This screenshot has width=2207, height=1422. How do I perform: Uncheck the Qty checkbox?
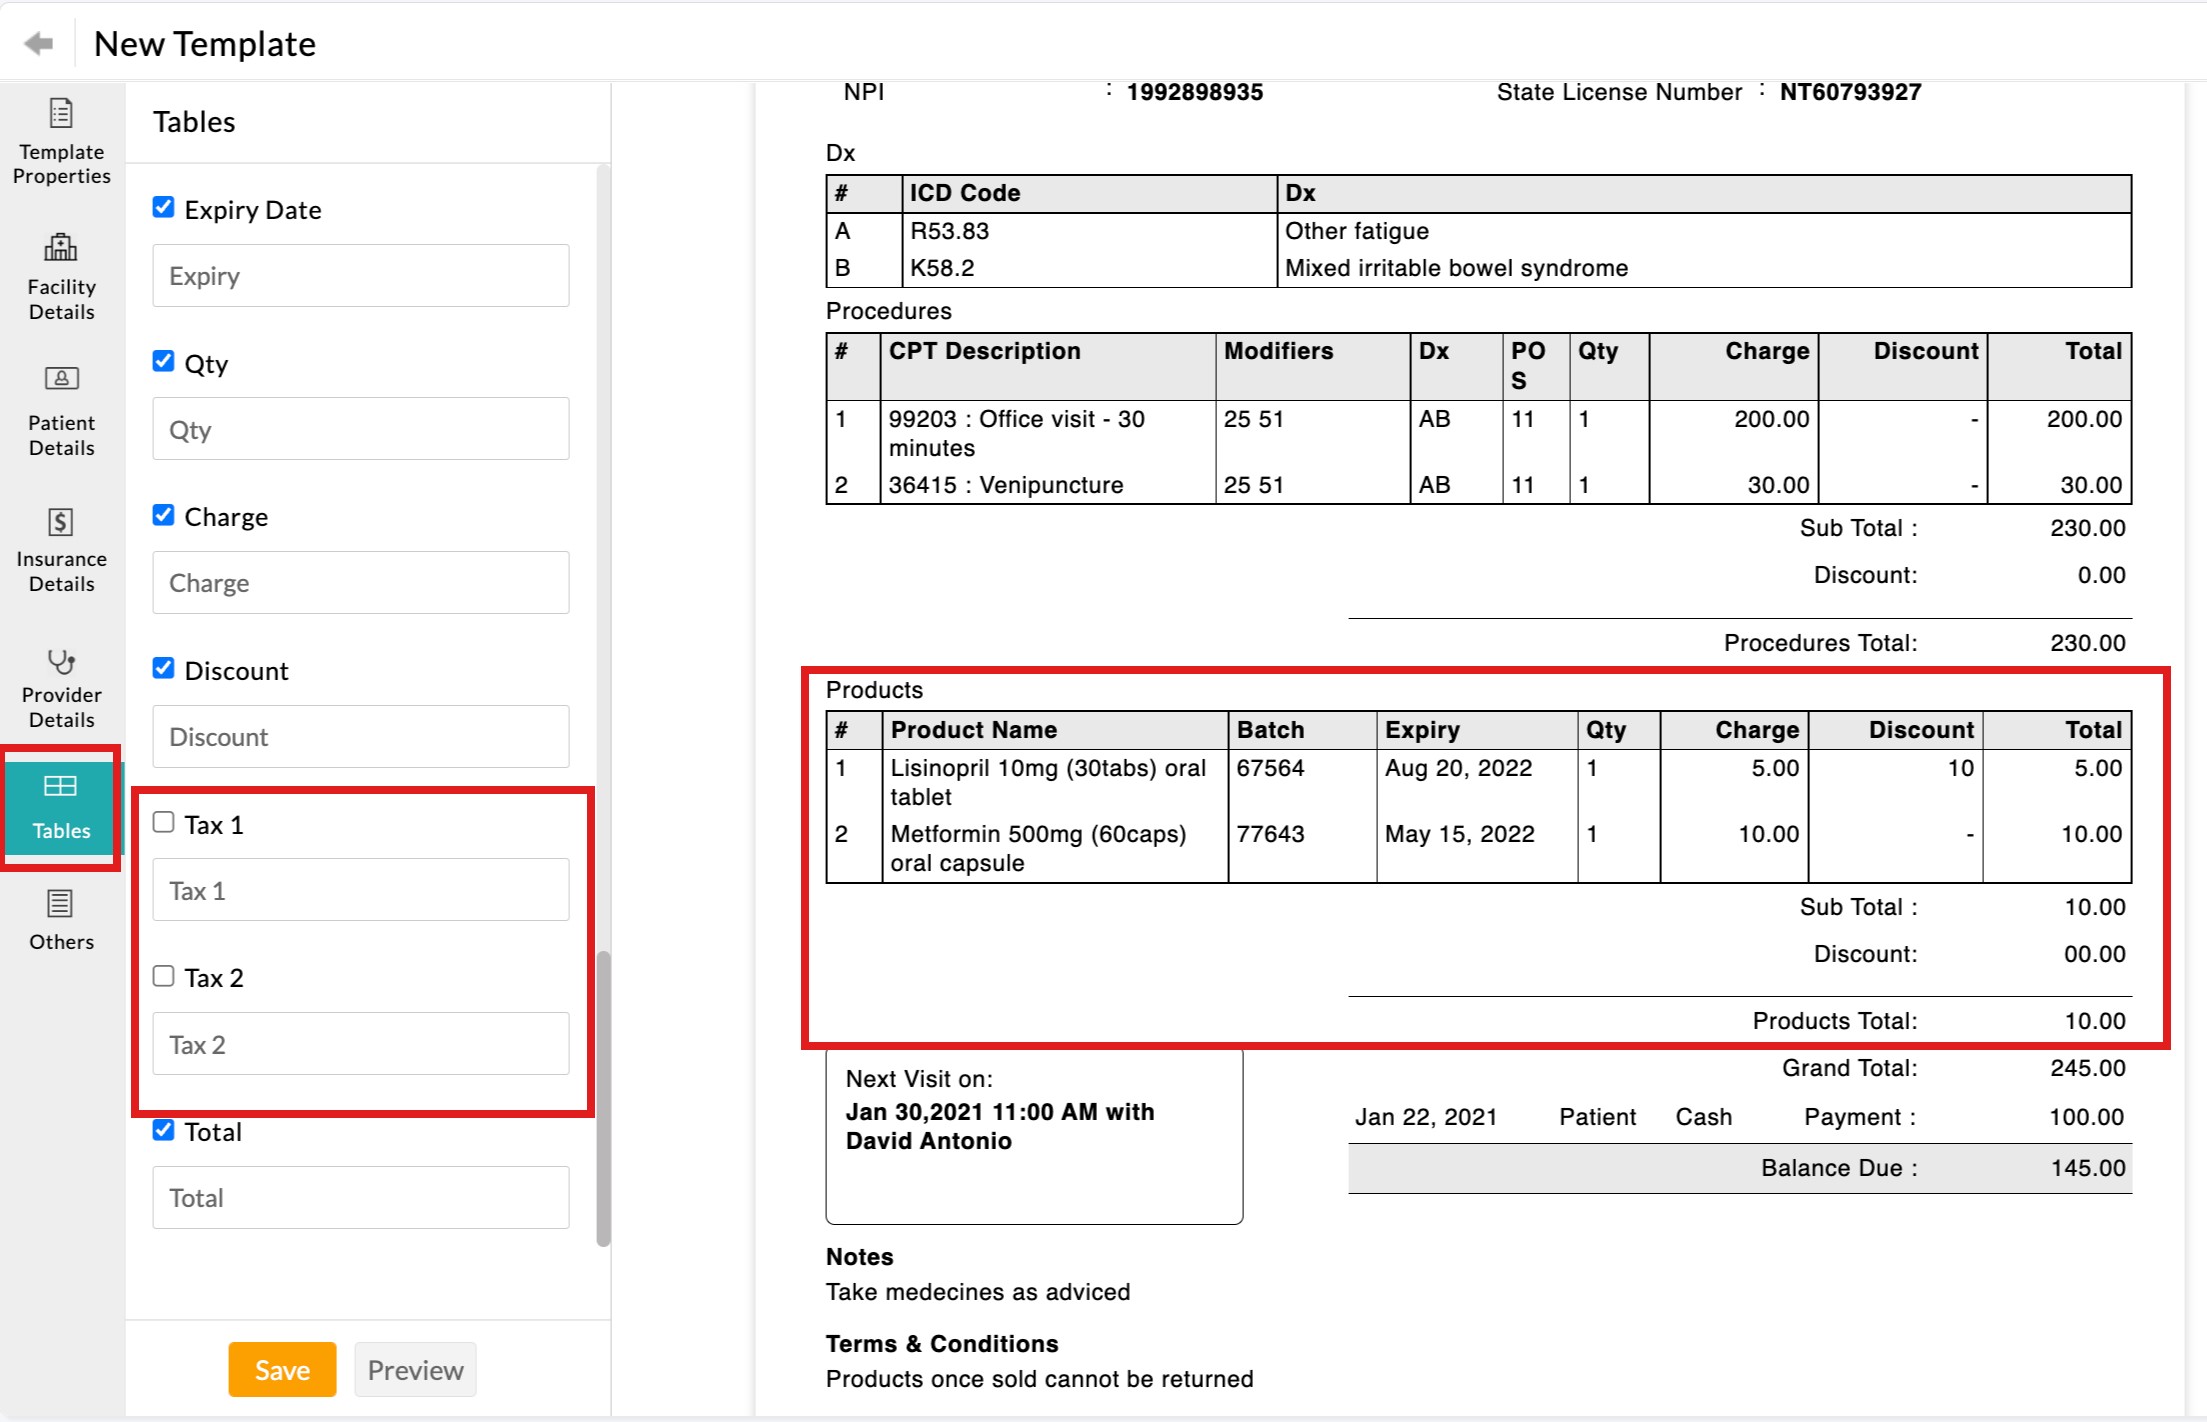tap(164, 361)
